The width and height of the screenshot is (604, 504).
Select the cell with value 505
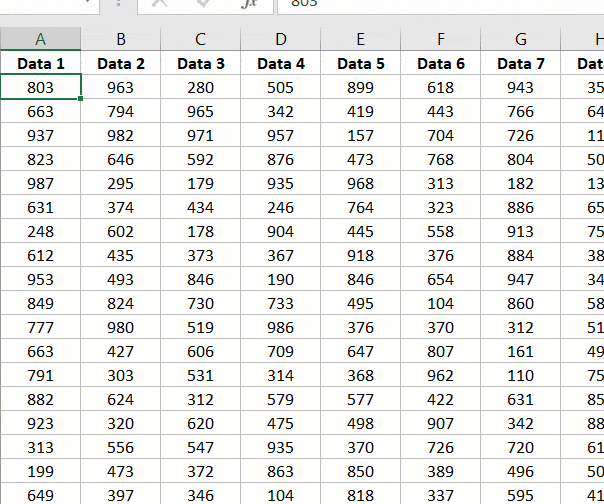coord(280,87)
